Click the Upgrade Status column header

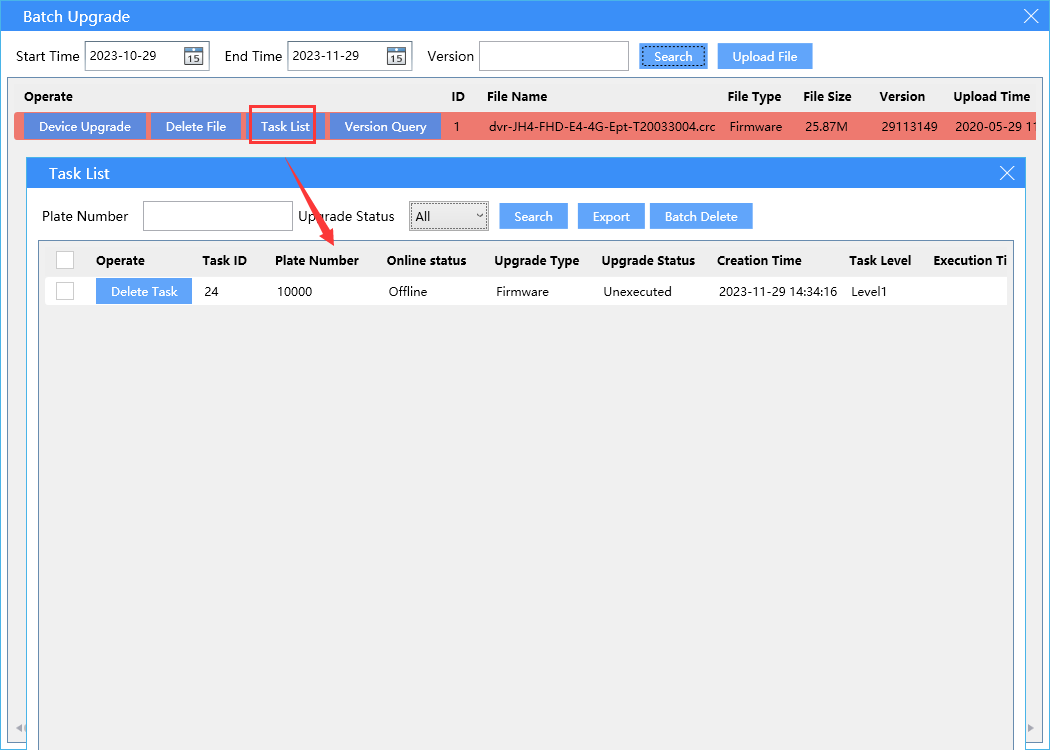(x=648, y=260)
